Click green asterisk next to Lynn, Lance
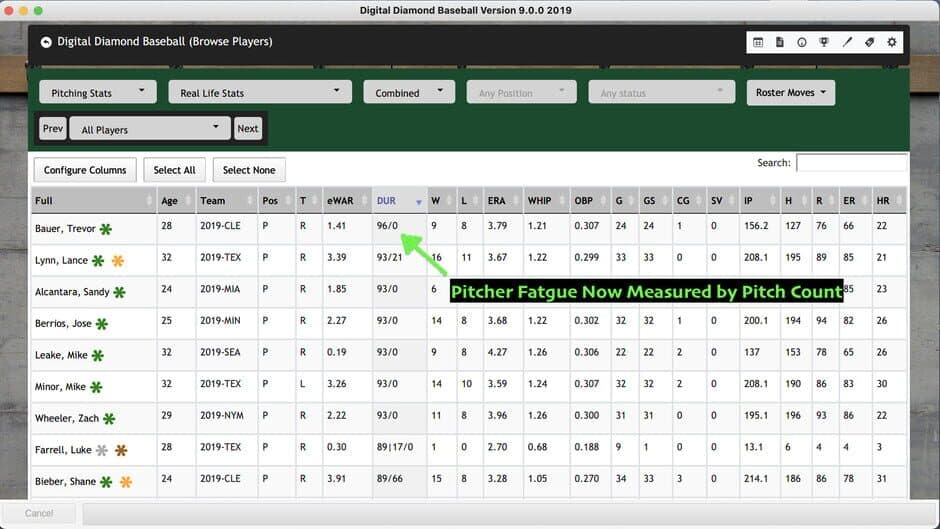 point(98,260)
